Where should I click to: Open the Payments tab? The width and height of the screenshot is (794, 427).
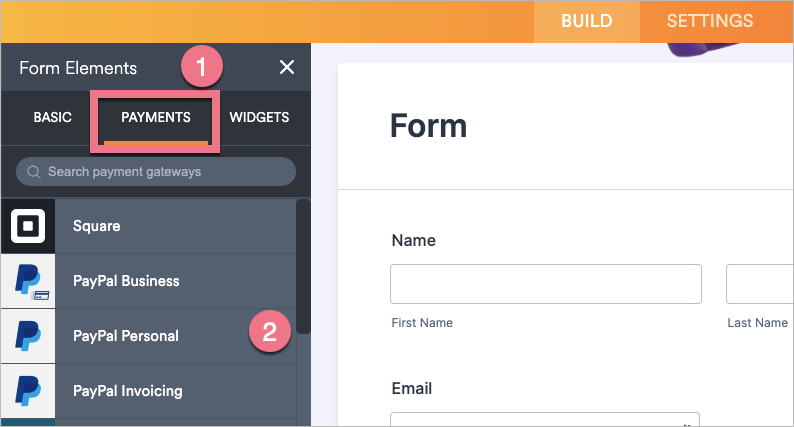(x=155, y=117)
